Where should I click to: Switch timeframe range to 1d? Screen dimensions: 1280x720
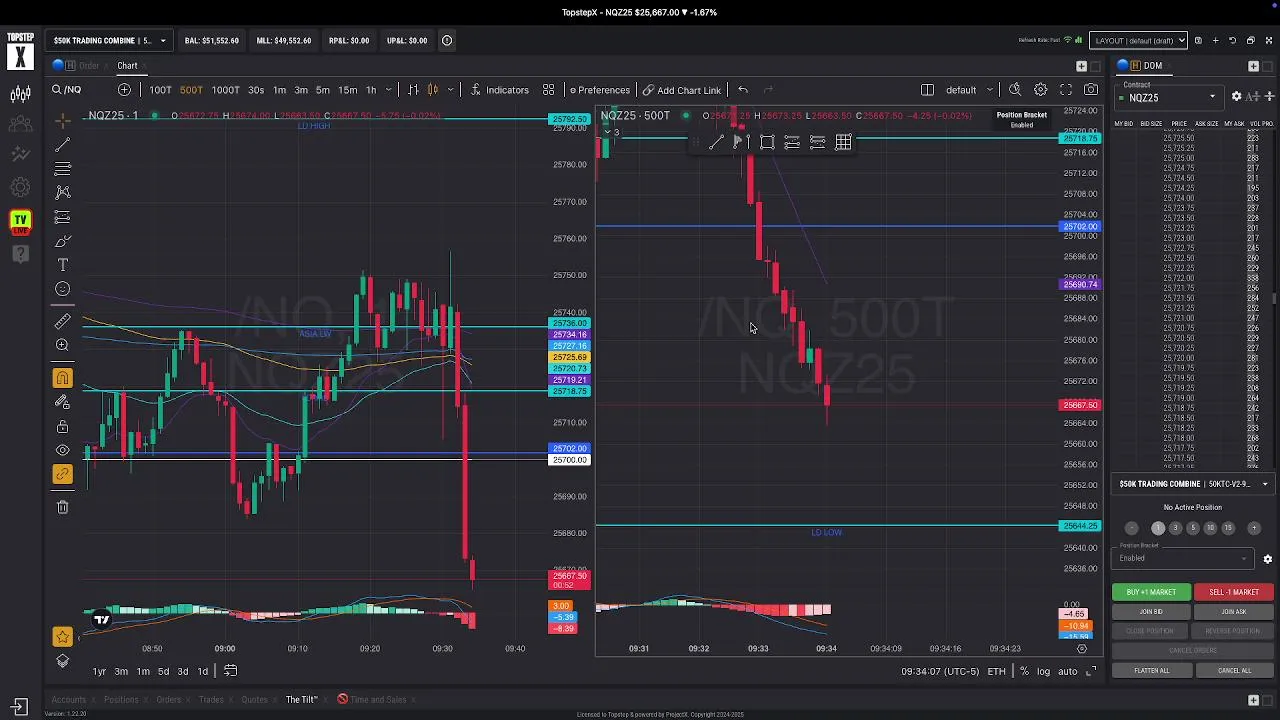[x=203, y=671]
